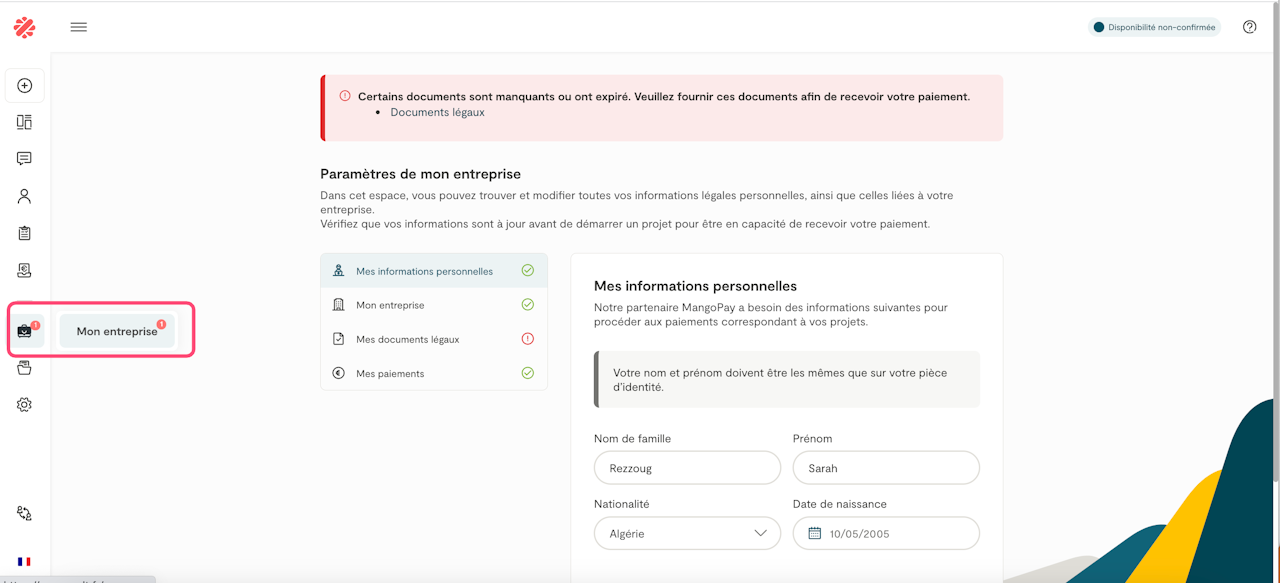1280x583 pixels.
Task: Toggle the Disponibilité non-confirmée status
Action: pos(1154,27)
